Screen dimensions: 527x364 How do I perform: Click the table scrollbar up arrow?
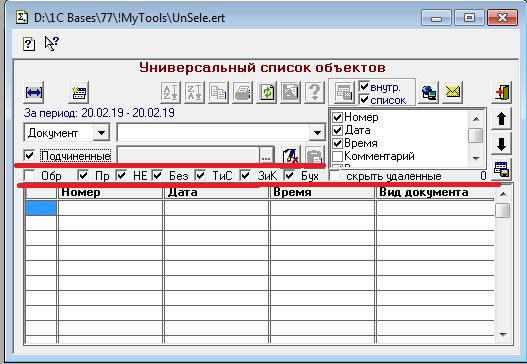pos(503,194)
